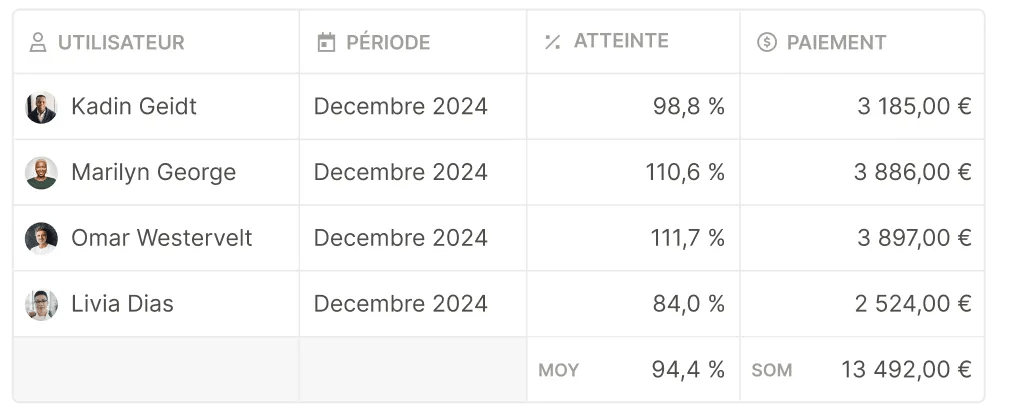The height and width of the screenshot is (412, 1009).
Task: Sort by the PAIEMENT column header
Action: point(837,42)
